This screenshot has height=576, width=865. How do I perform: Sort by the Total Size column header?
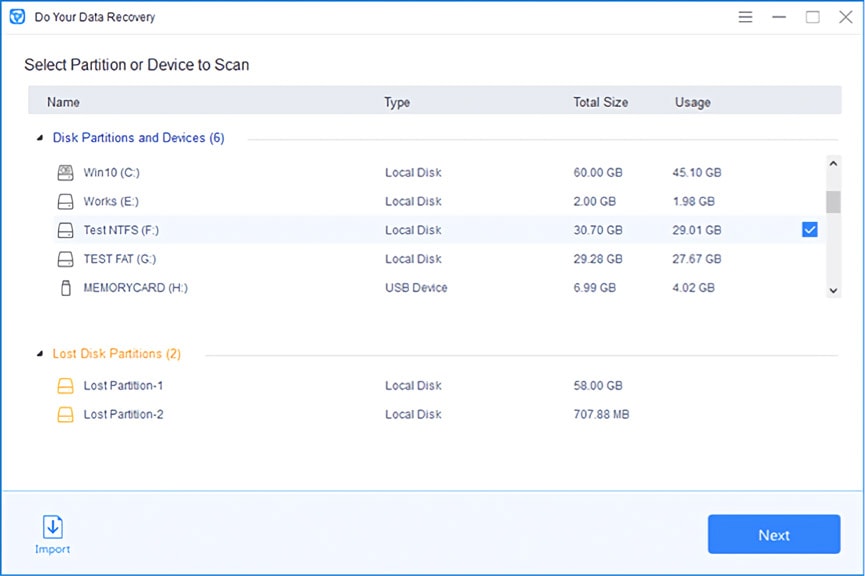pyautogui.click(x=600, y=102)
